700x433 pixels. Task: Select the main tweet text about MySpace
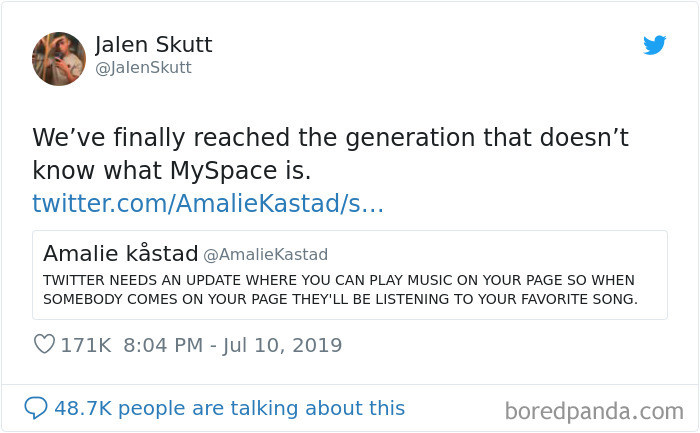[x=330, y=154]
